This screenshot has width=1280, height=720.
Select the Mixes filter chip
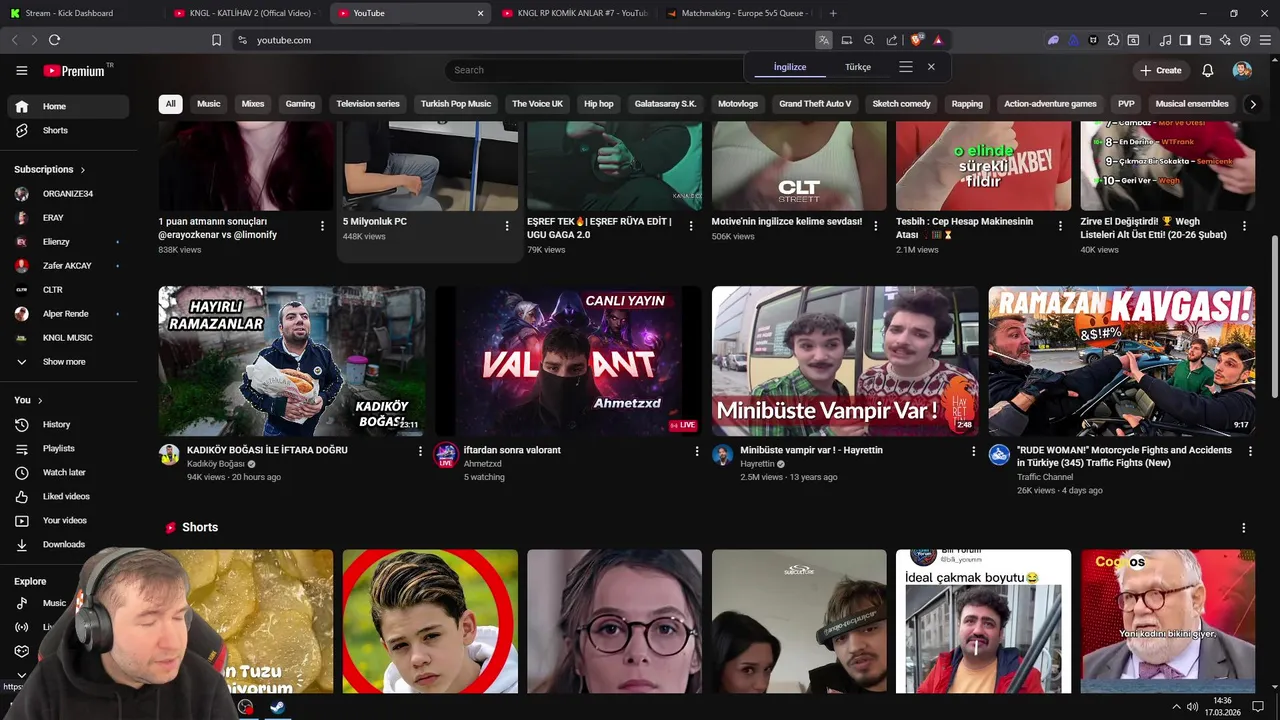(x=253, y=104)
